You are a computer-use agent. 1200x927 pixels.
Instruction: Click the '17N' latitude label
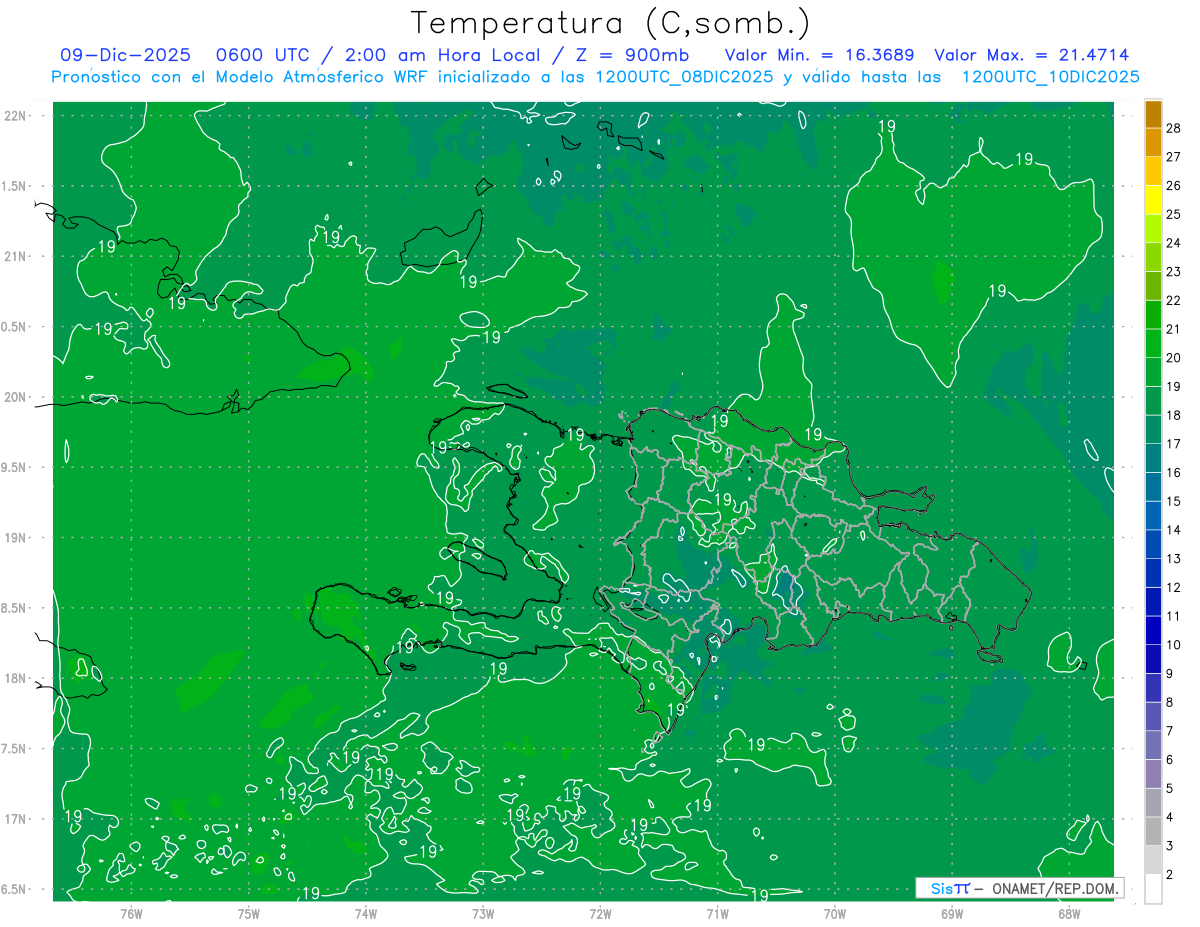point(15,819)
